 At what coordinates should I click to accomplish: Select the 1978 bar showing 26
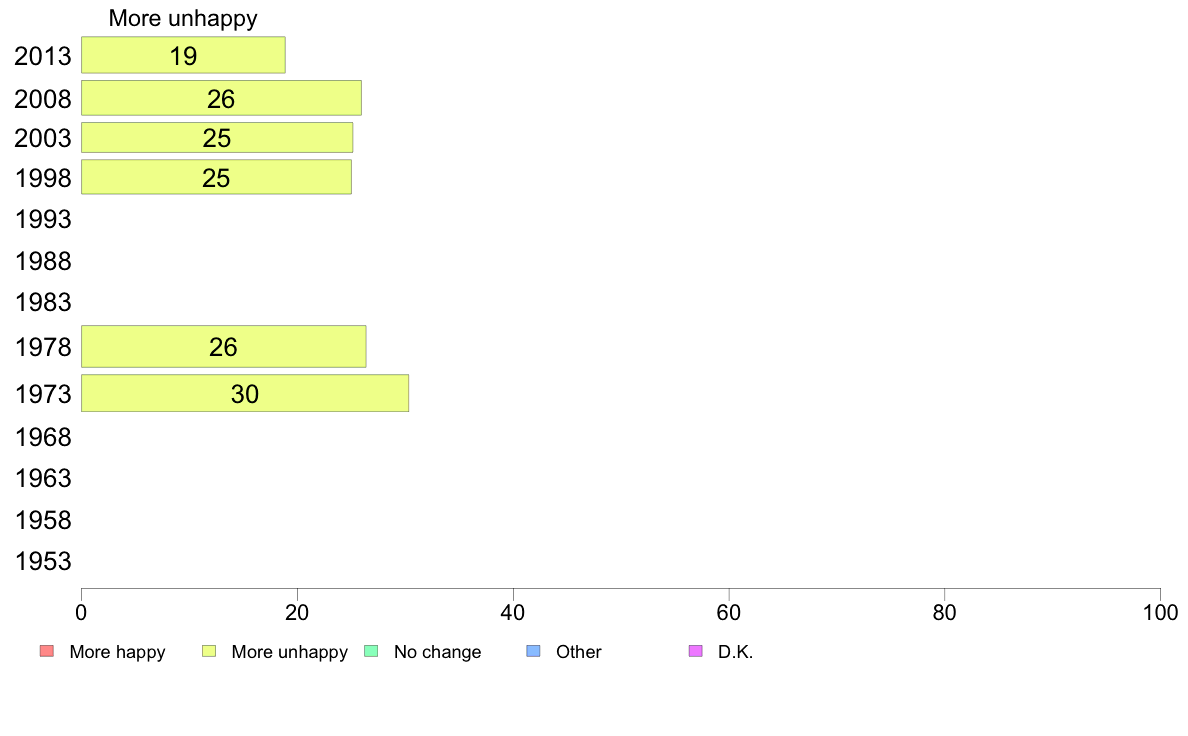[223, 347]
